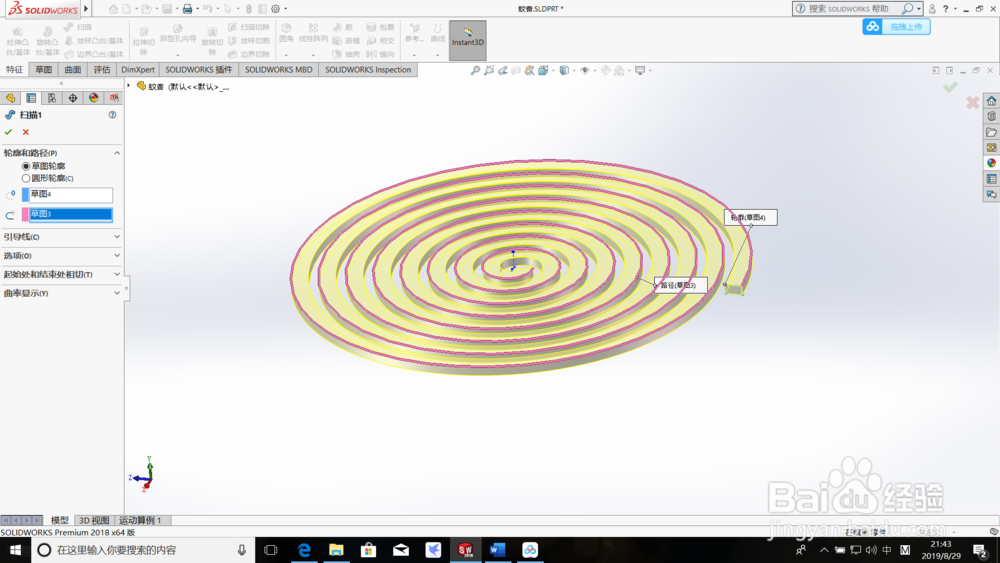Click the Revolved Cut tool
1000x563 pixels.
pyautogui.click(x=212, y=41)
